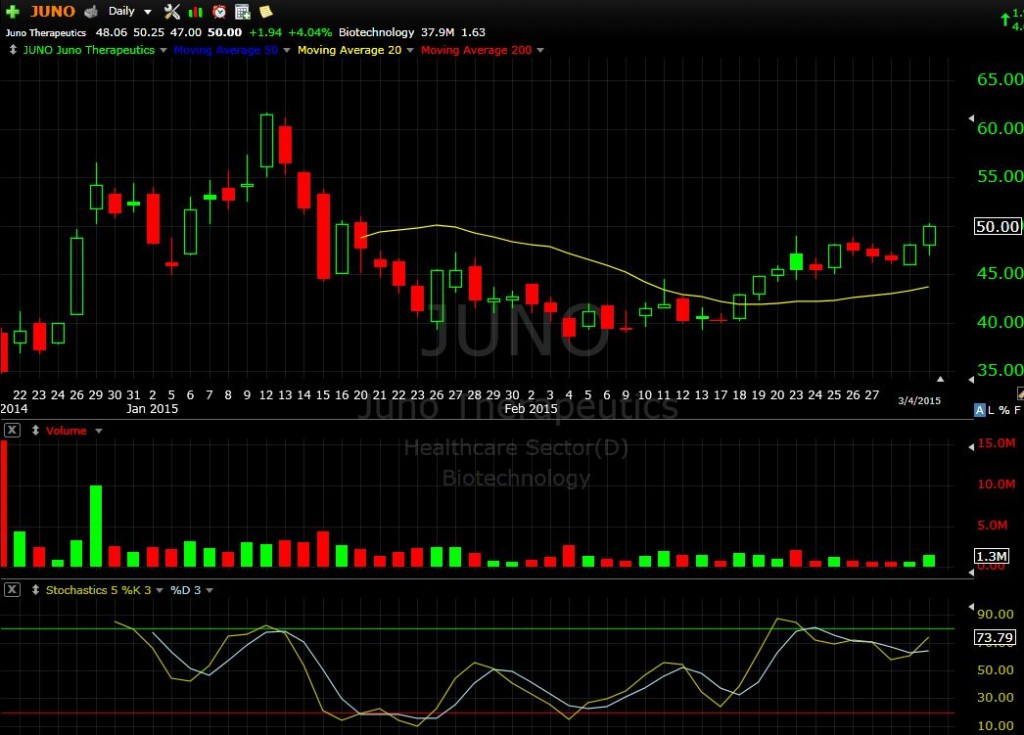The image size is (1024, 735).
Task: Toggle the F scale option
Action: click(1017, 410)
